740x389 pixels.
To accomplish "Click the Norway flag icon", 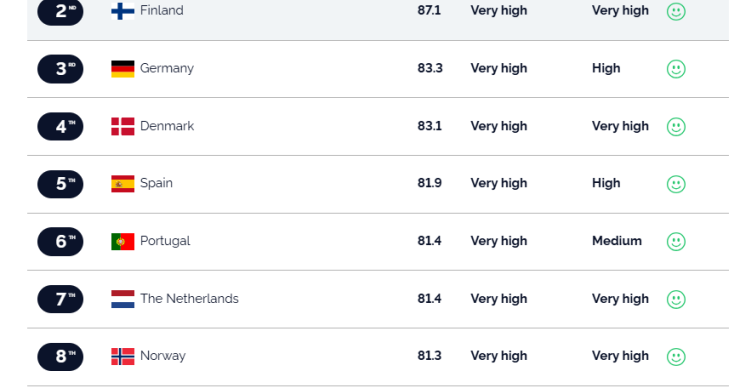I will click(x=123, y=357).
